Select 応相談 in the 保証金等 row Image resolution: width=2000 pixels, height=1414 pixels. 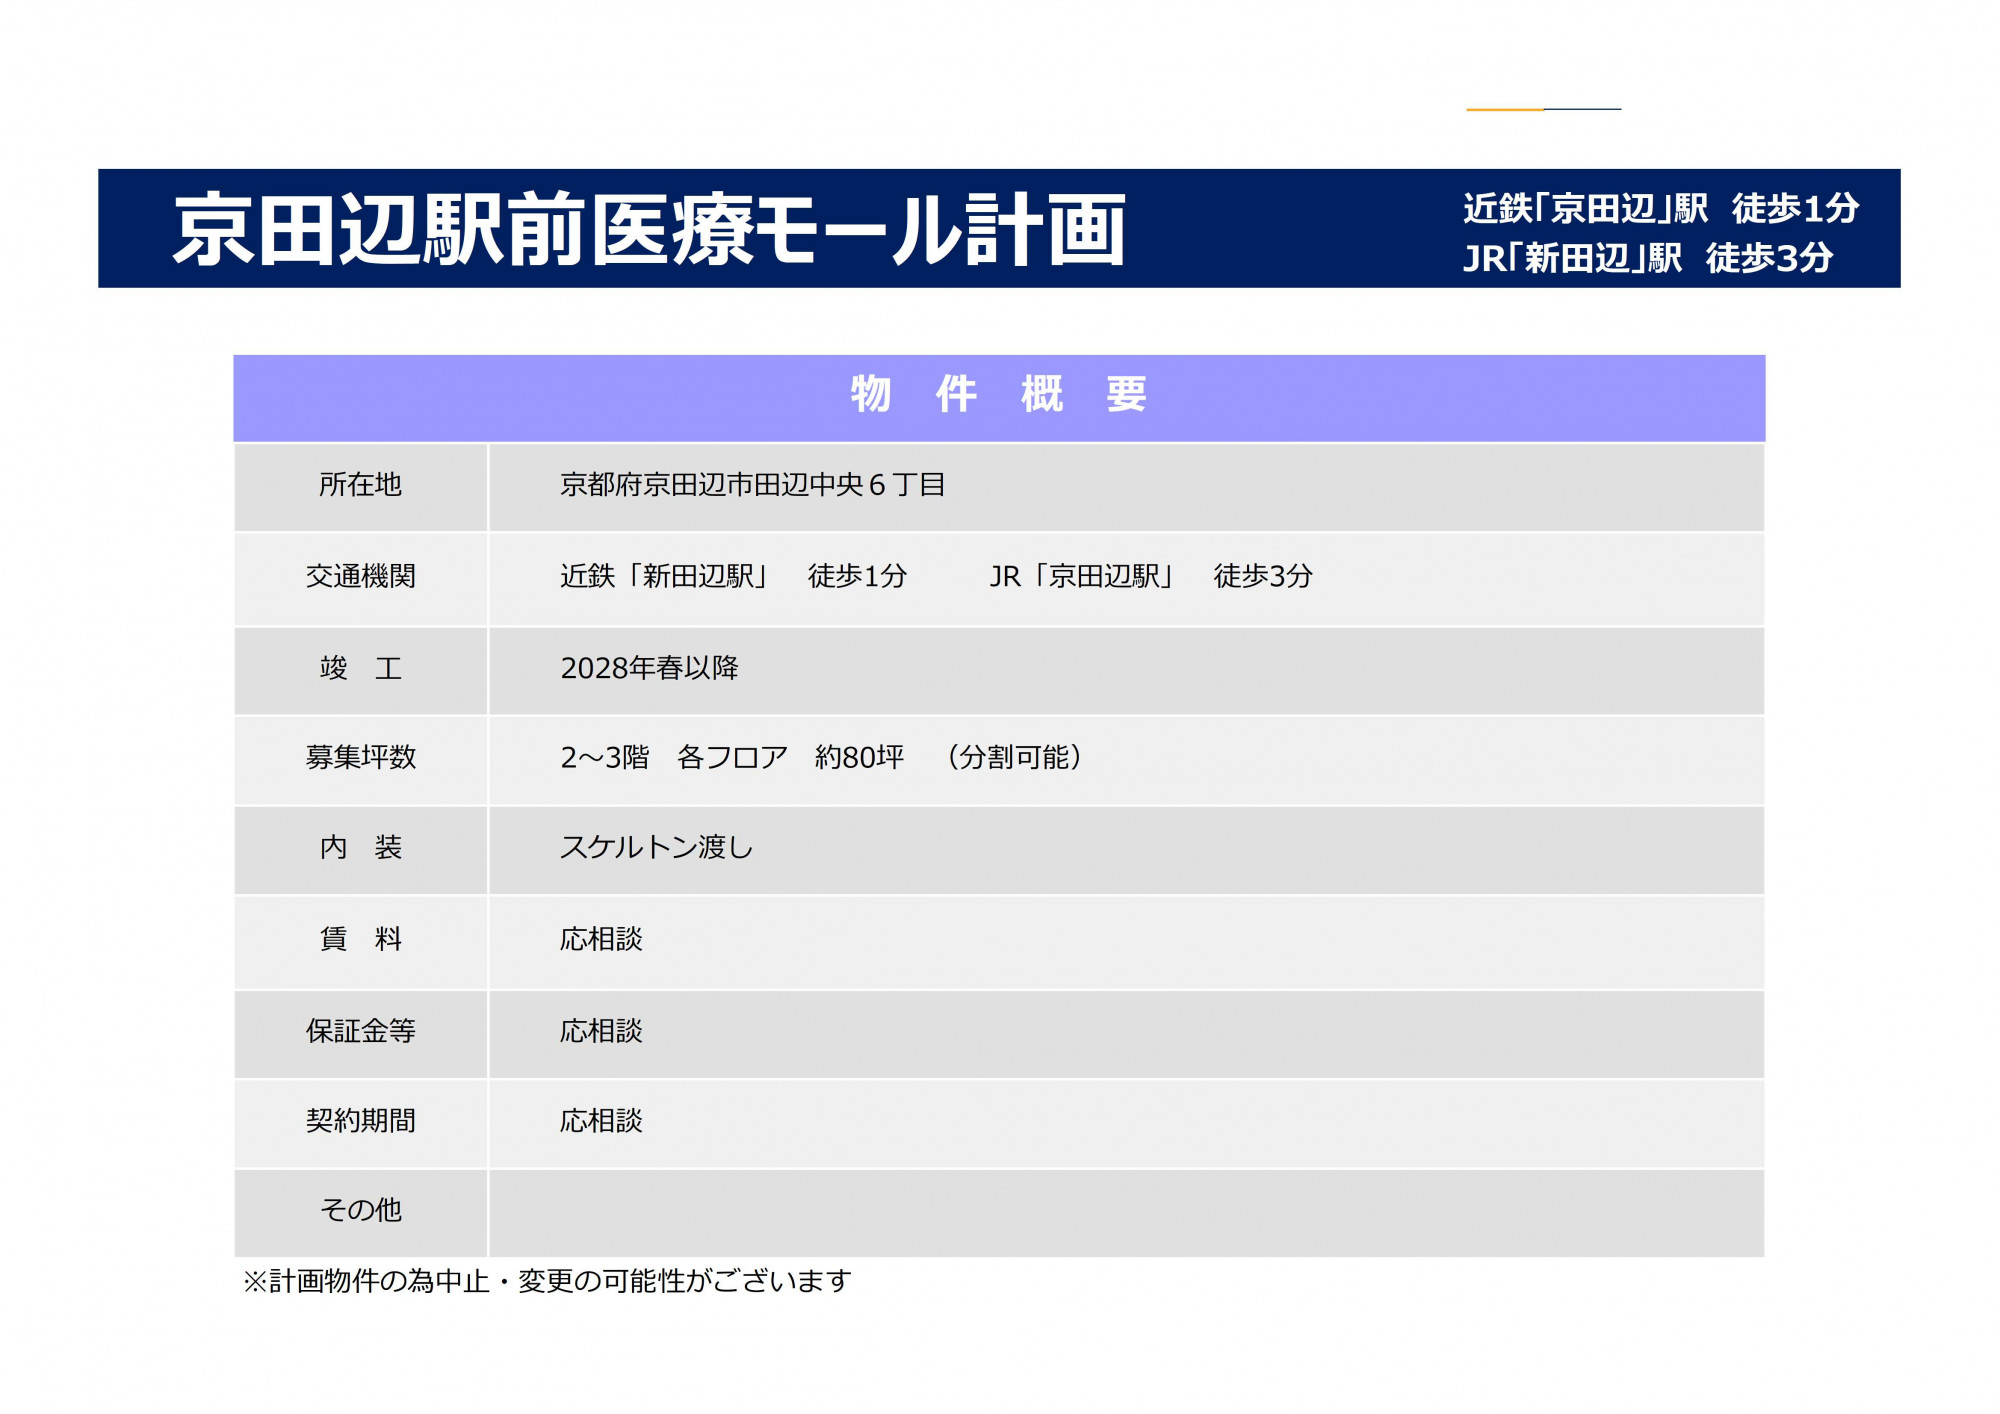pyautogui.click(x=601, y=1031)
